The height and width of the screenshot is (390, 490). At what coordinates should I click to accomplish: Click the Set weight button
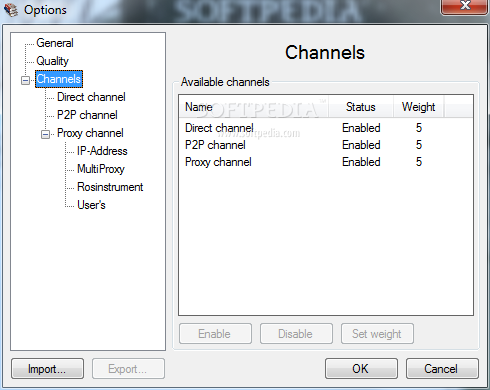(377, 334)
